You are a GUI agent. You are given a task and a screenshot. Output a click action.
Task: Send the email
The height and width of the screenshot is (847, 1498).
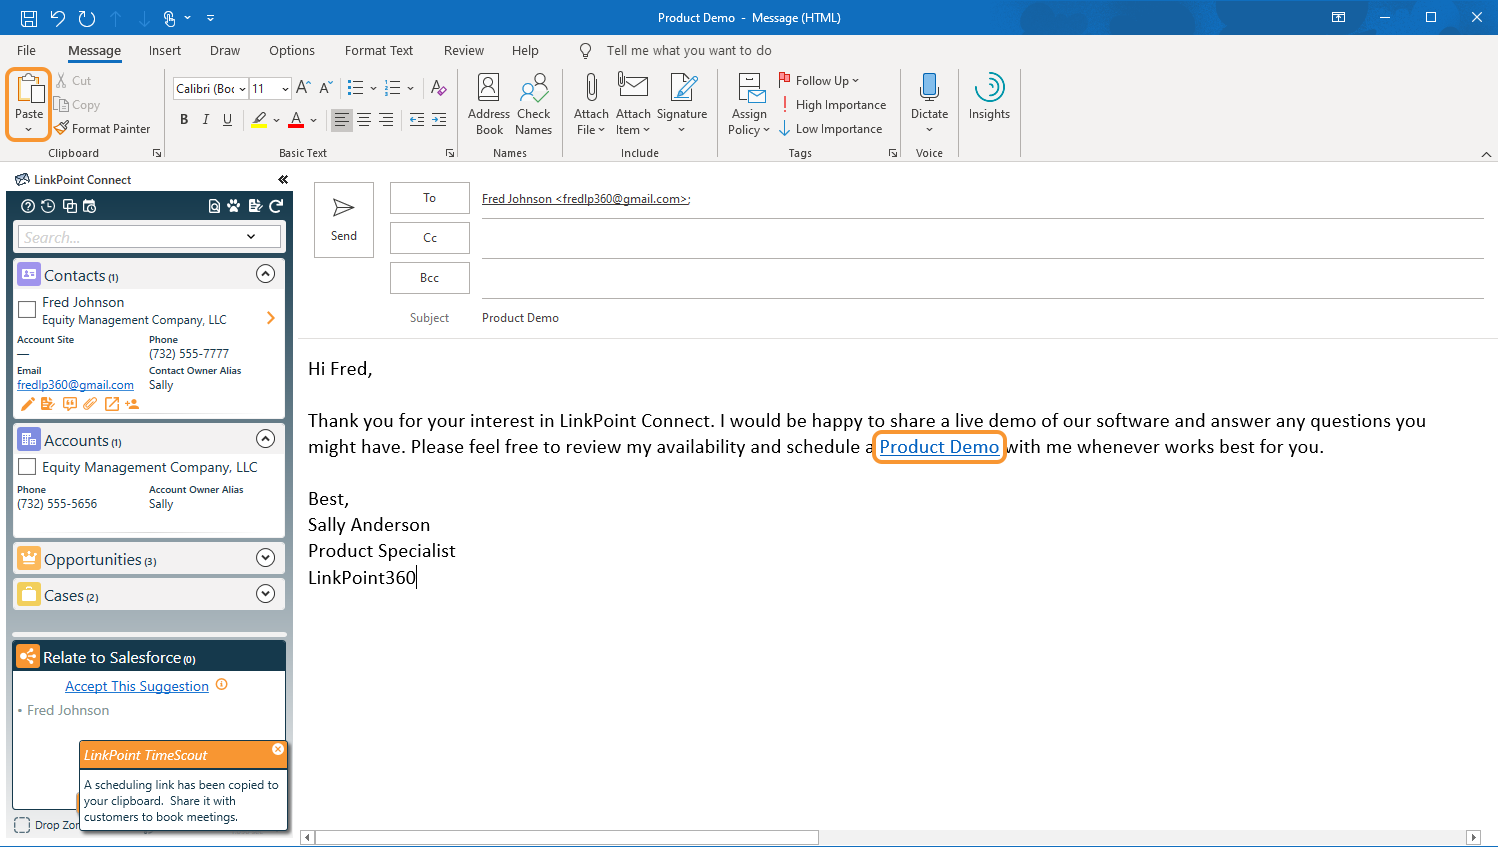point(344,220)
